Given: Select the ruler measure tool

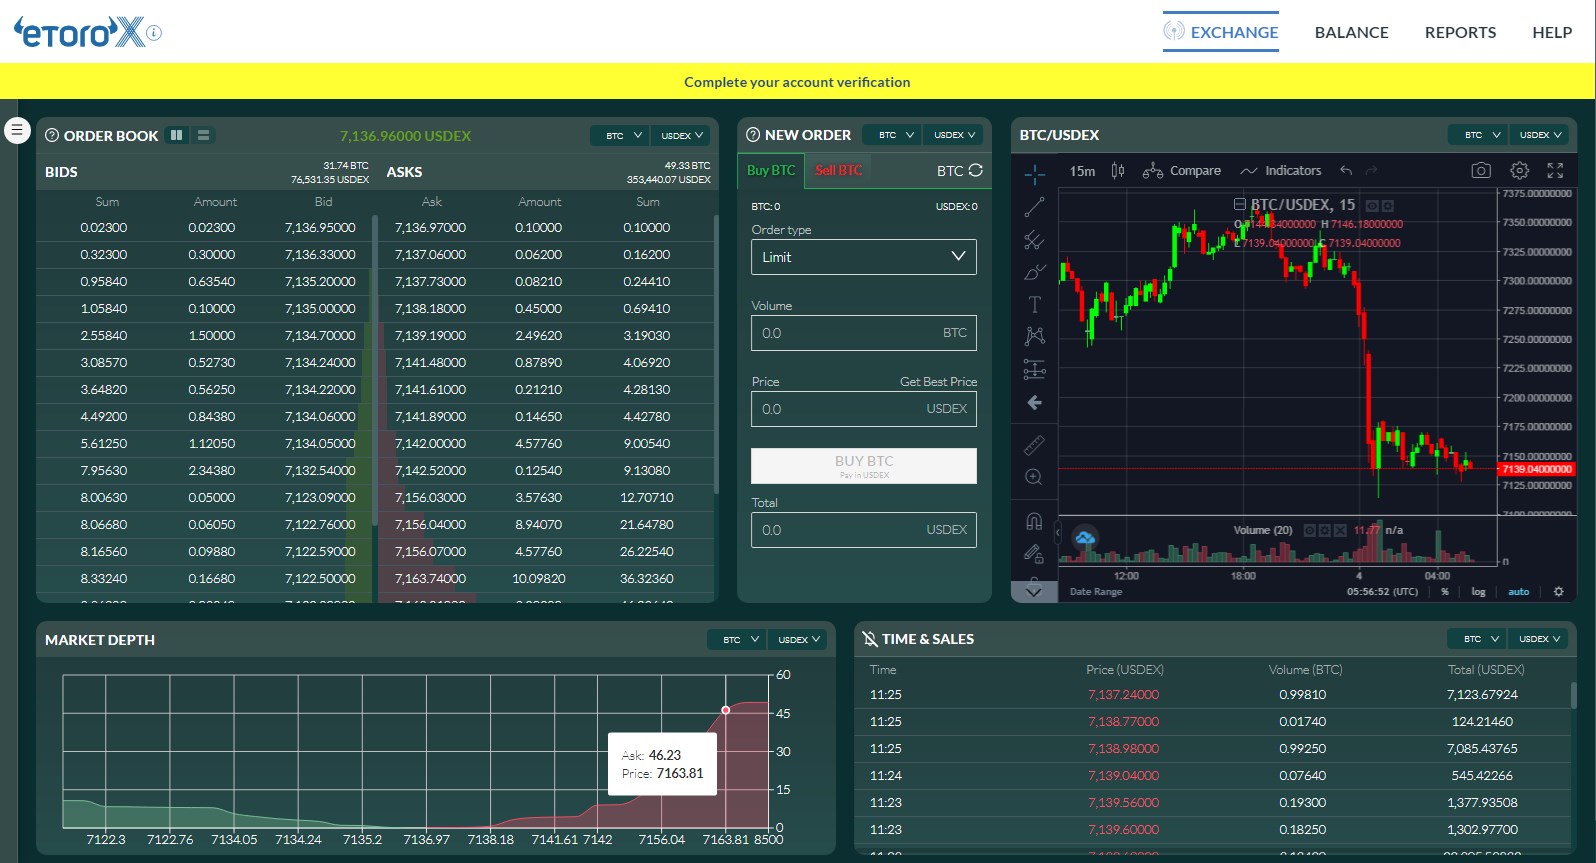Looking at the screenshot, I should 1034,445.
